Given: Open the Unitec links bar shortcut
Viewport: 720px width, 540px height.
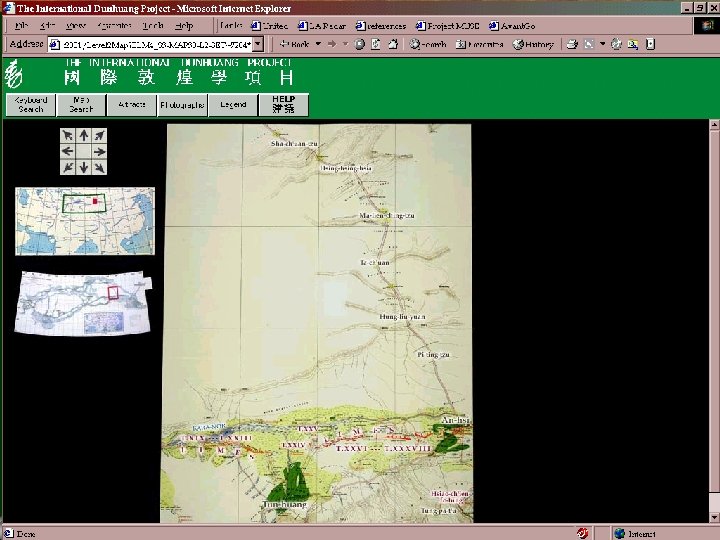Looking at the screenshot, I should pos(270,26).
